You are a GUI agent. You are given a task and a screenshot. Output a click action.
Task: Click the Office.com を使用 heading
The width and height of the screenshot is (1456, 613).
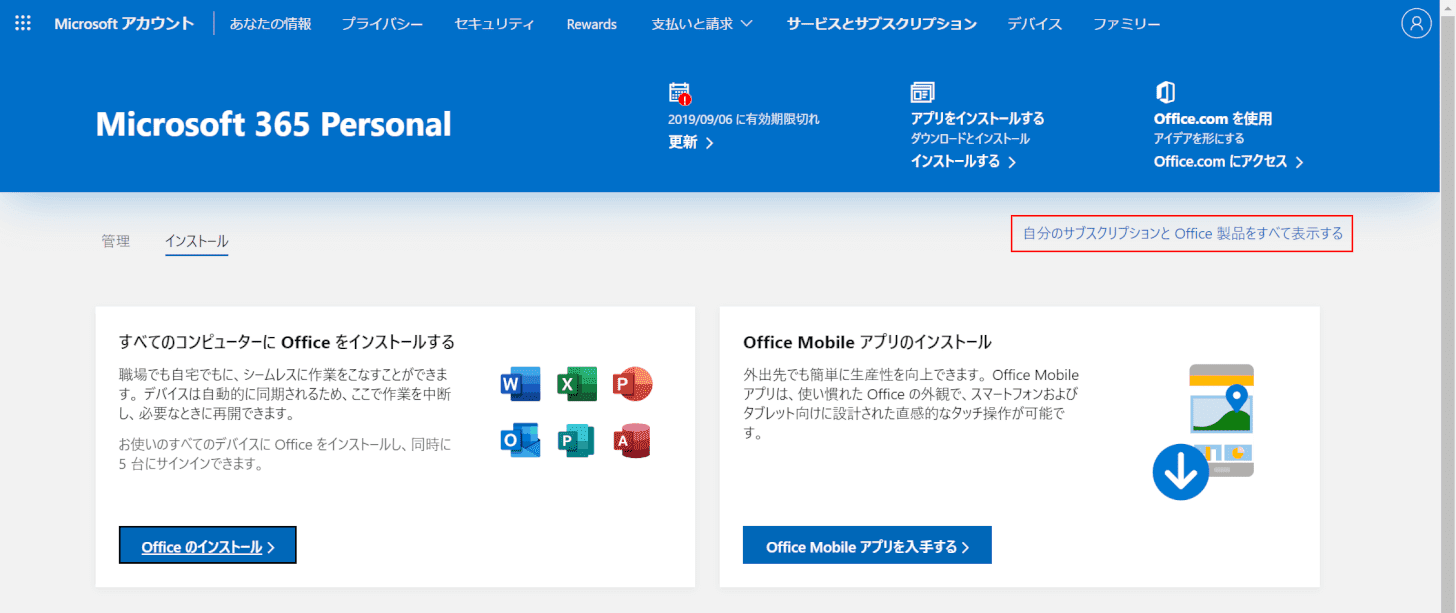coord(1213,118)
